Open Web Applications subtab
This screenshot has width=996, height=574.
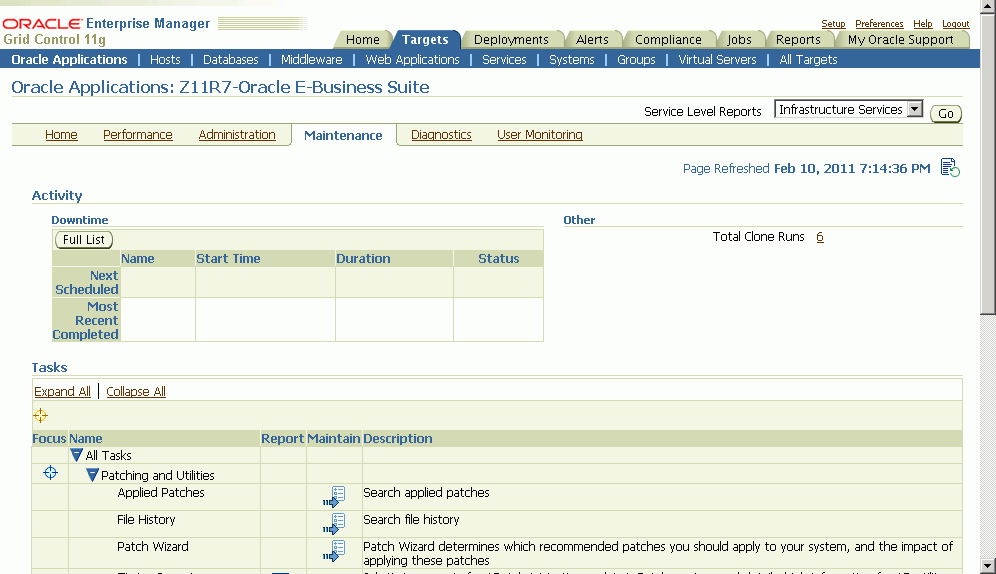pos(412,60)
